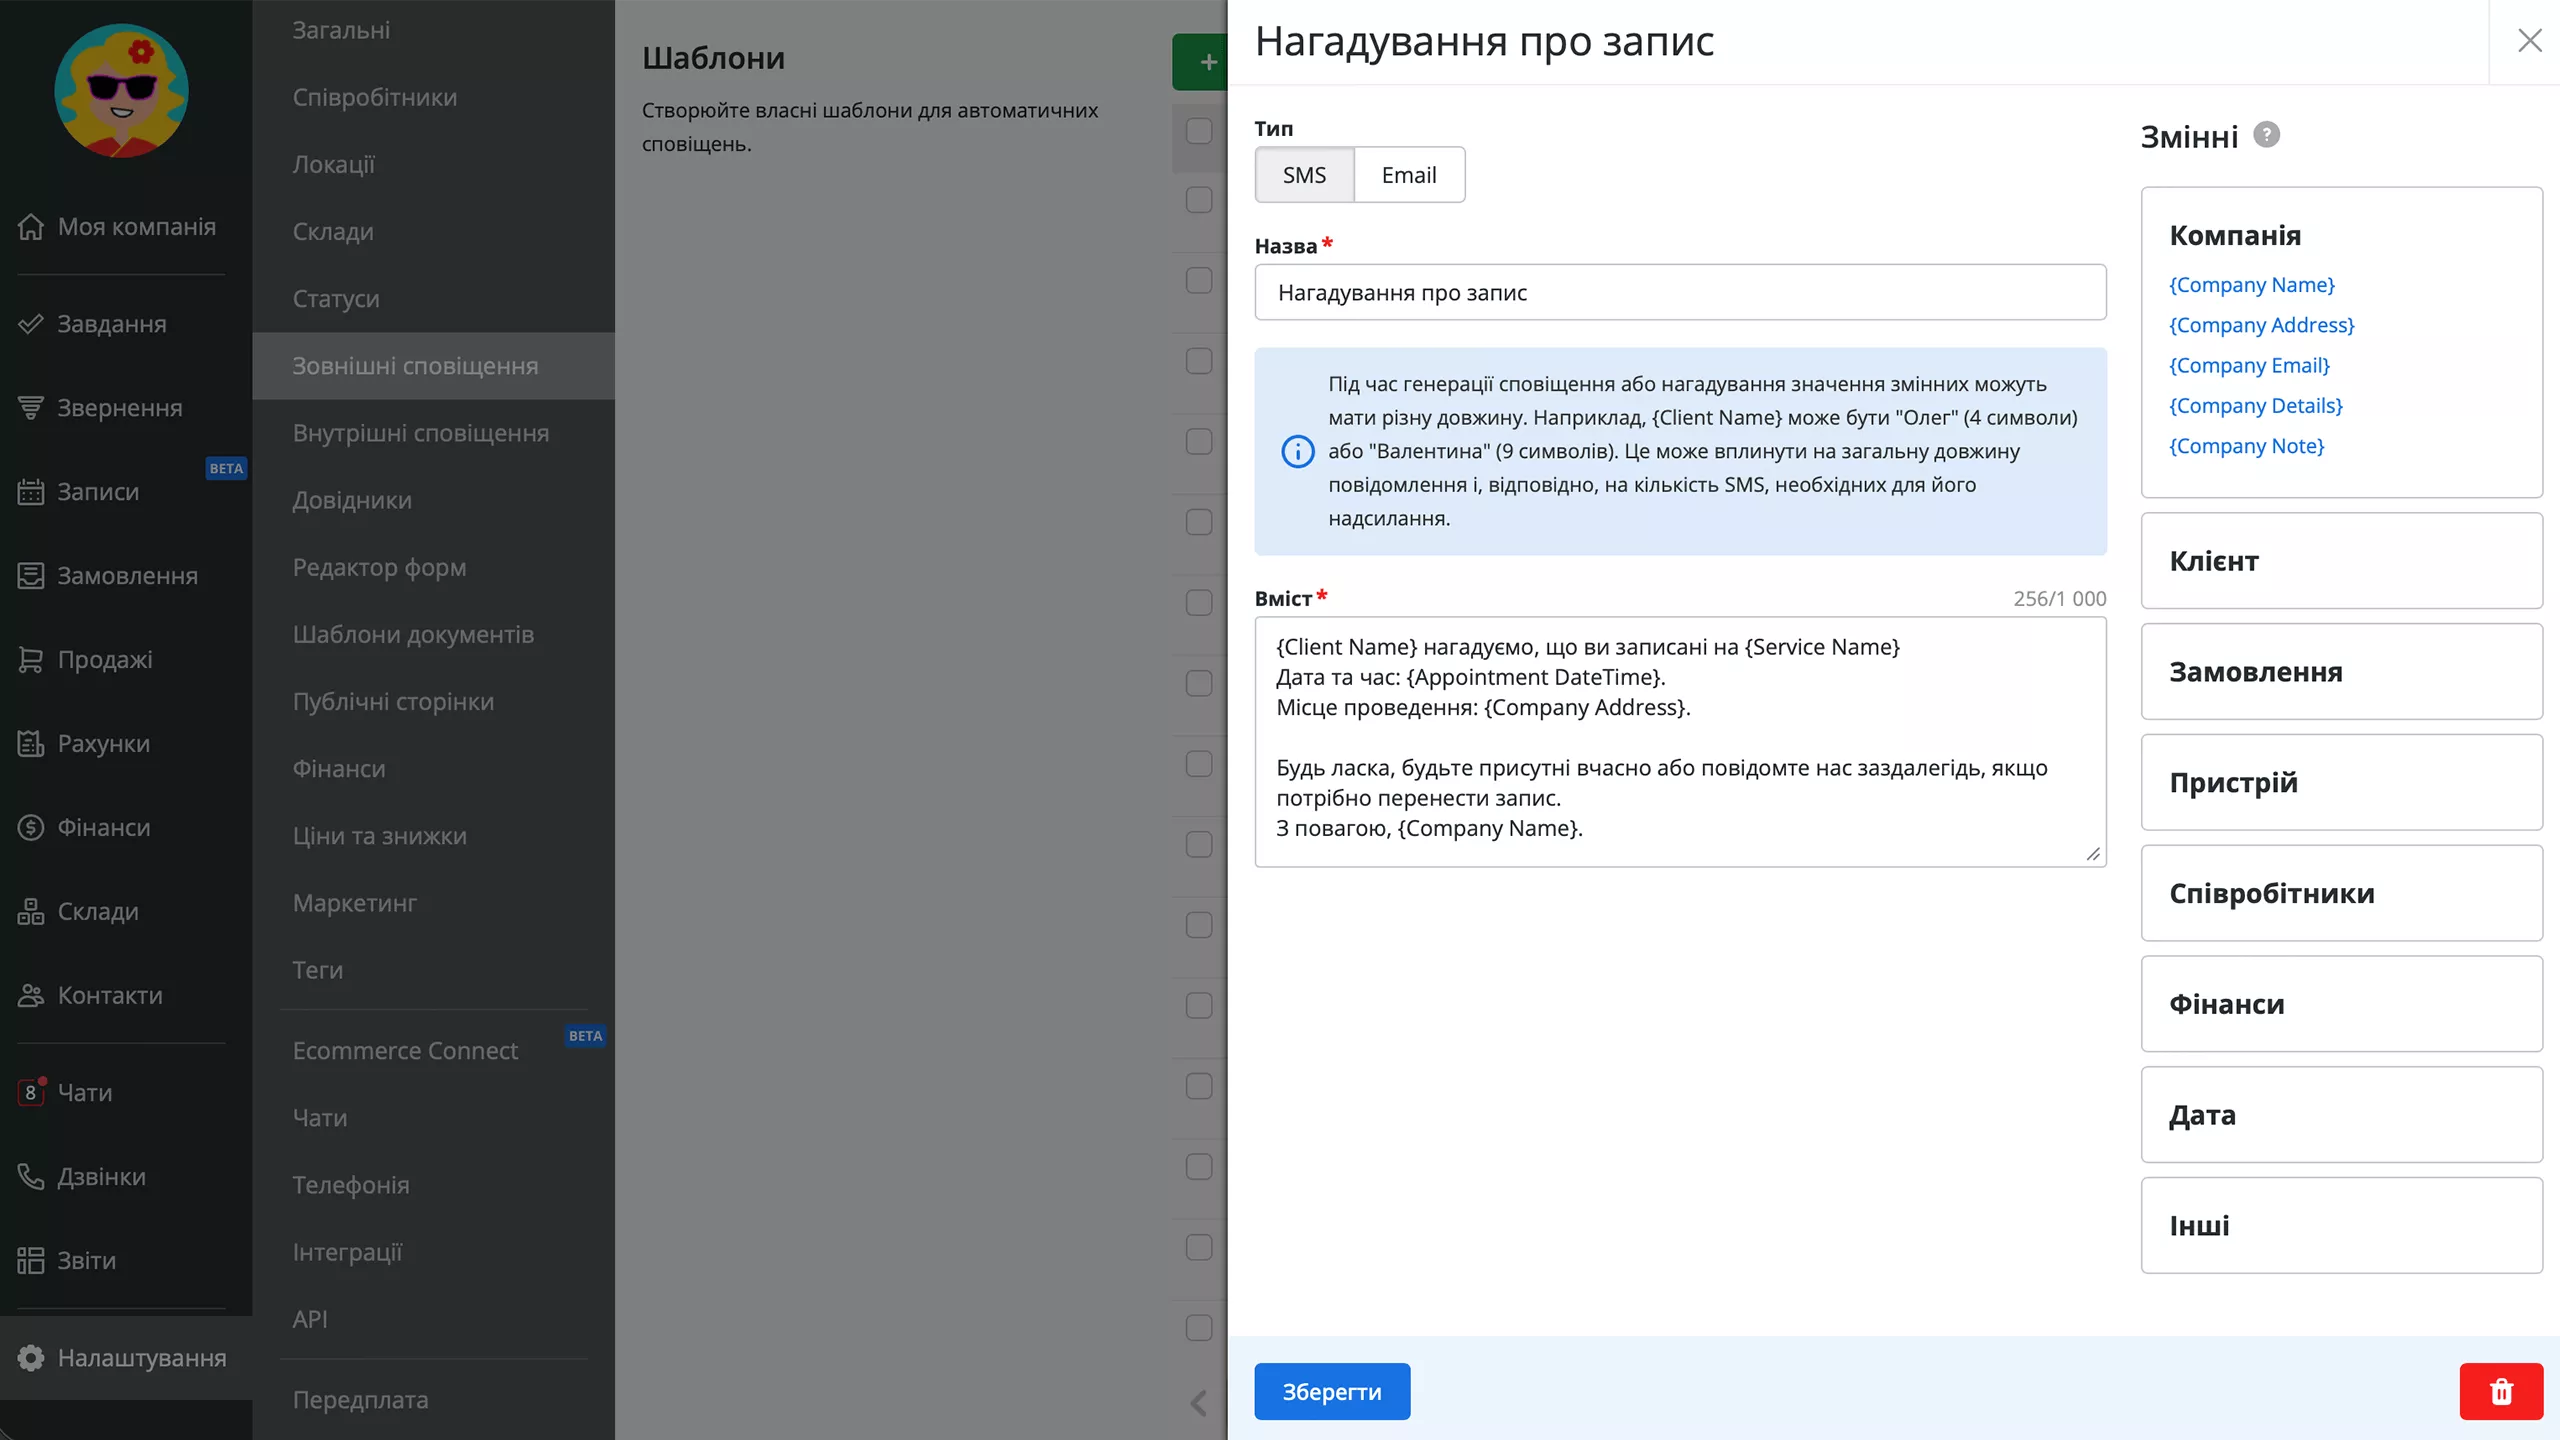The image size is (2560, 1440).
Task: Expand the Клієнт variables section
Action: (2341, 561)
